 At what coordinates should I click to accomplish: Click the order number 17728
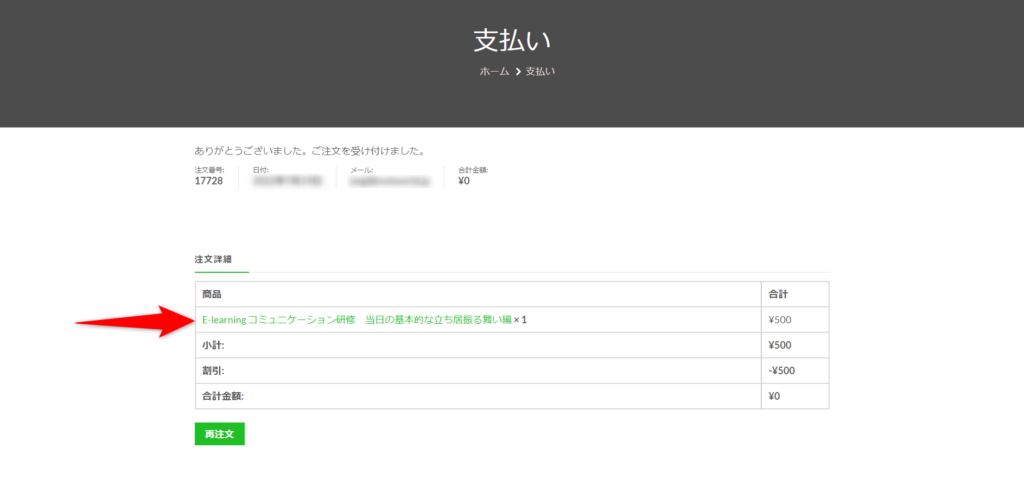tap(209, 182)
